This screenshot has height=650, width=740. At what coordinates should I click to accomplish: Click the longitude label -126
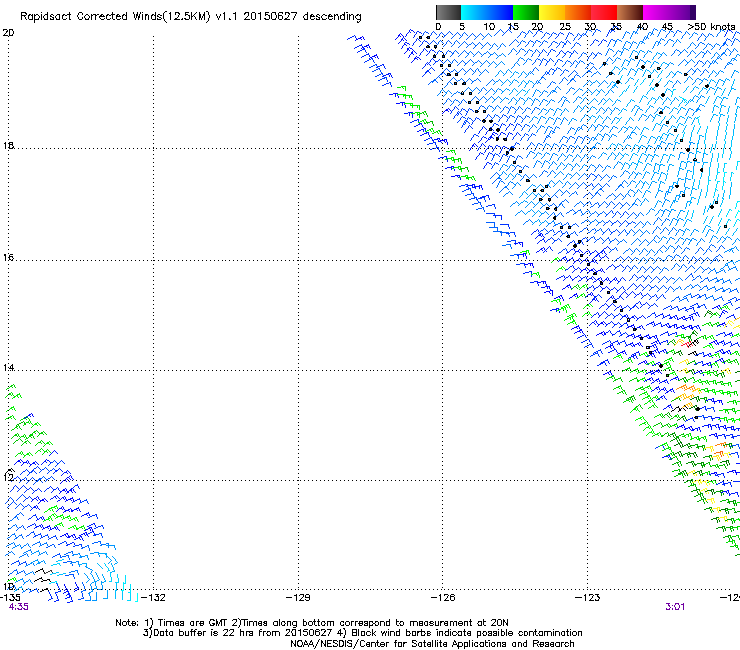point(443,598)
